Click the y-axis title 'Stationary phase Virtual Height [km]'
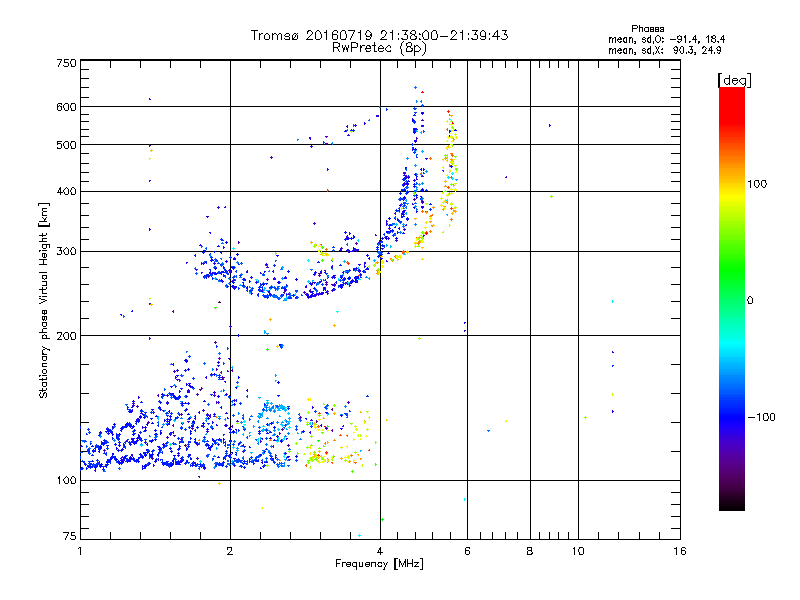Viewport: 800px width, 600px height. [x=43, y=300]
